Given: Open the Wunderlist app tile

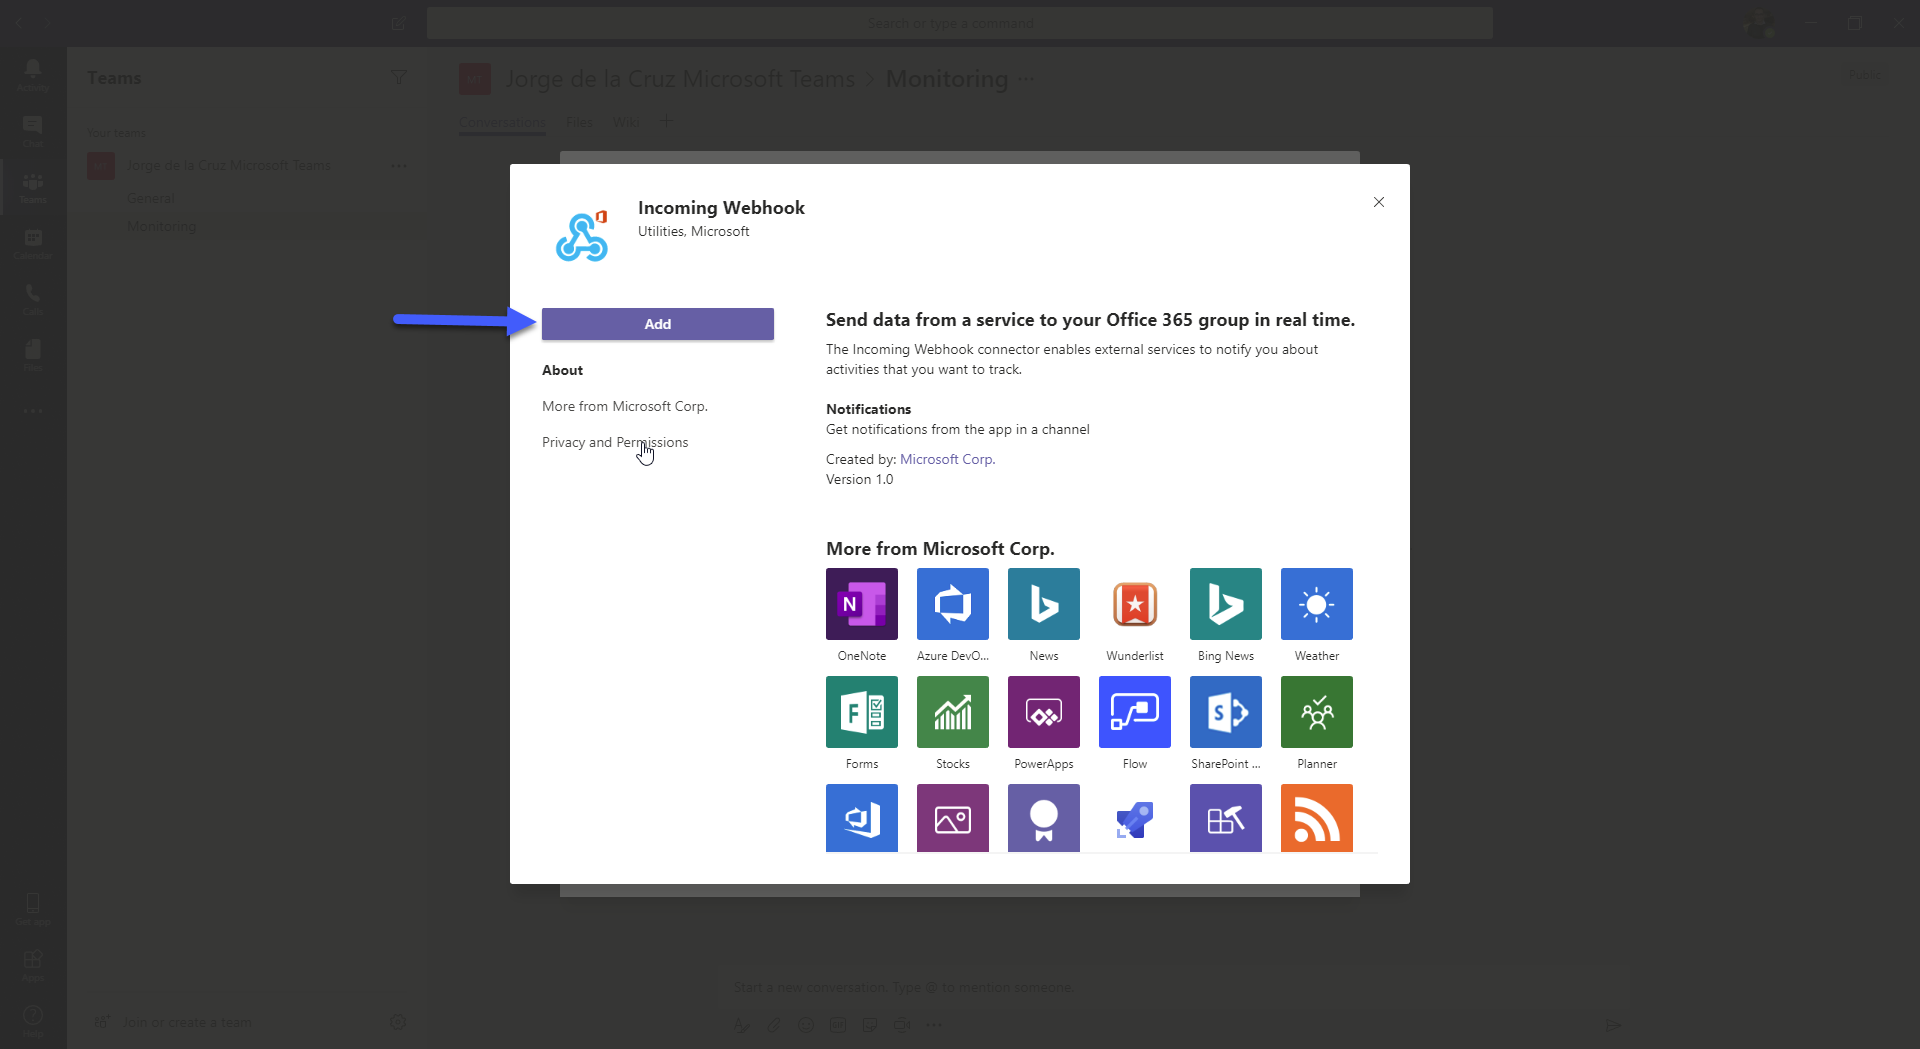Looking at the screenshot, I should coord(1135,604).
